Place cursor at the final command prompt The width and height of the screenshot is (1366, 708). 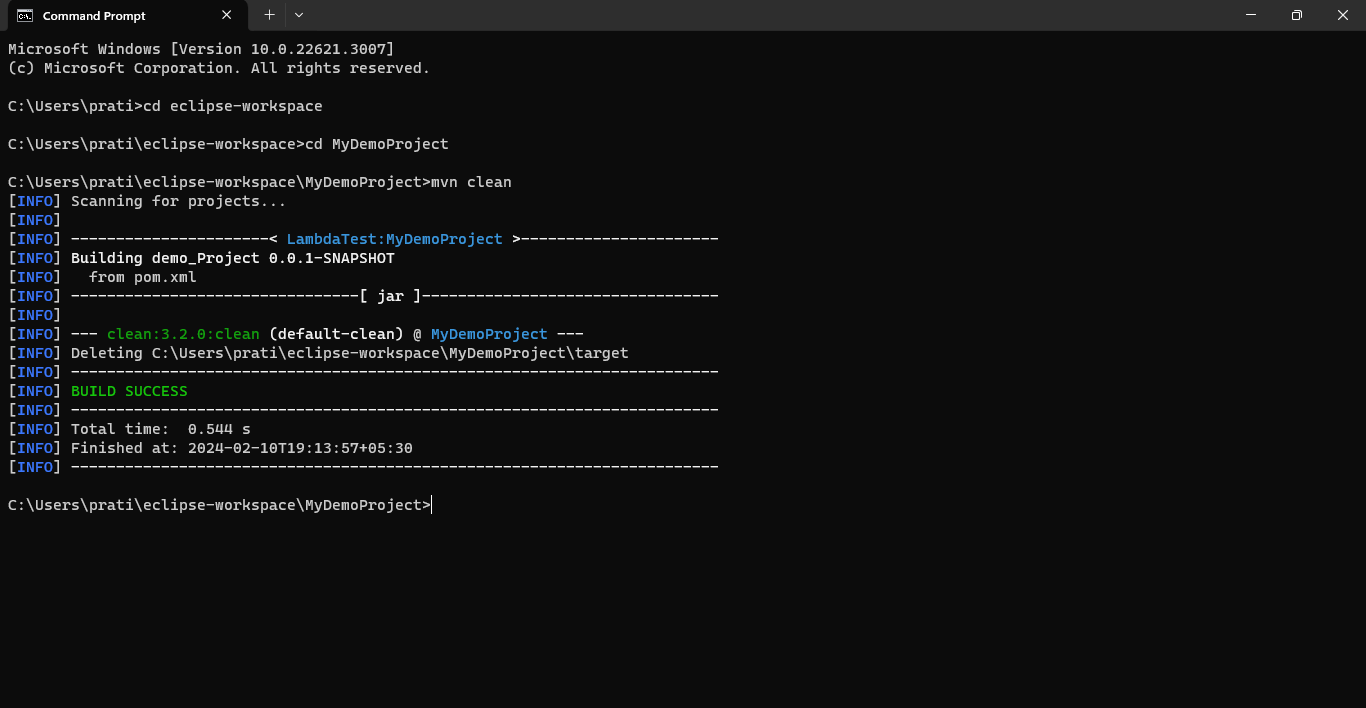click(432, 505)
